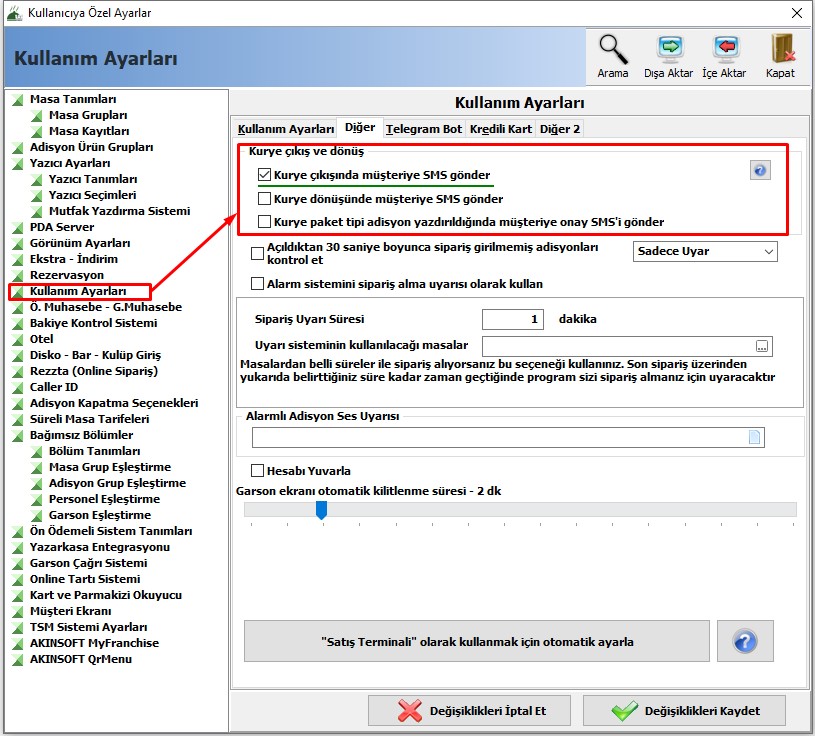Click the browse icon for alarm sound file

(755, 437)
